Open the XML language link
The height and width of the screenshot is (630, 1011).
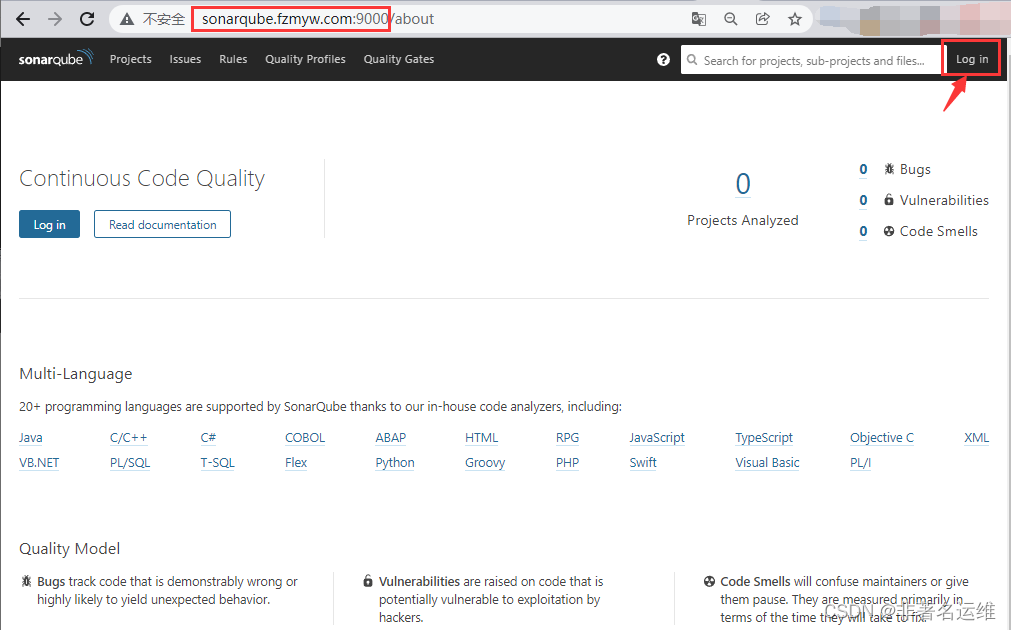tap(976, 437)
